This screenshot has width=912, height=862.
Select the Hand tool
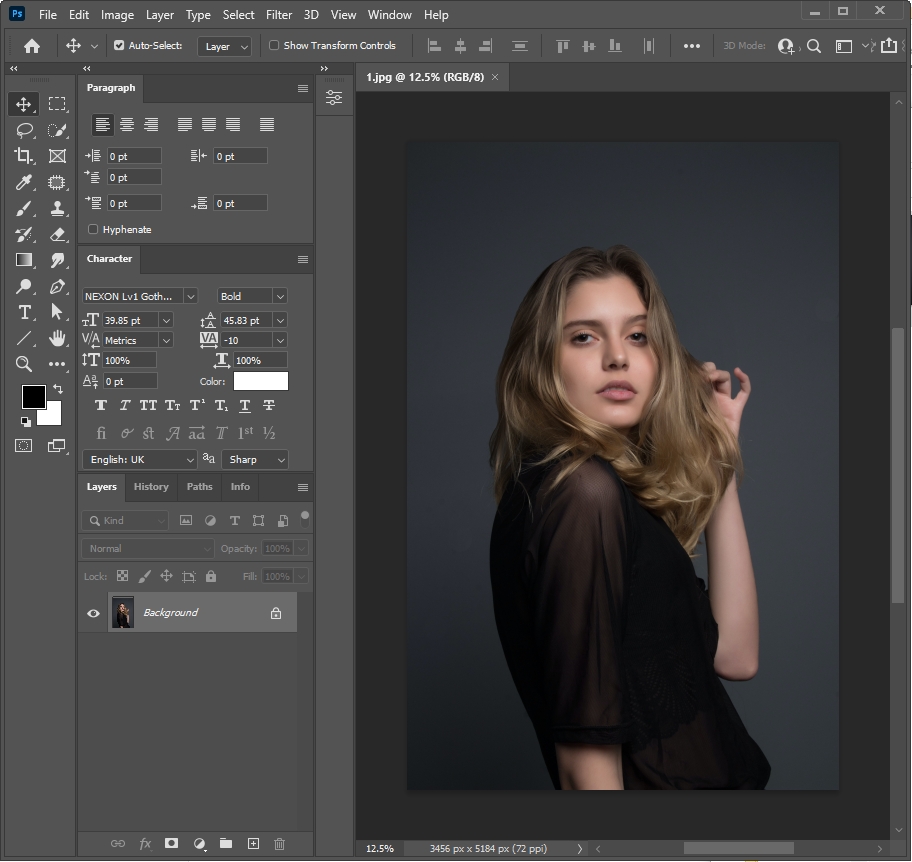58,338
